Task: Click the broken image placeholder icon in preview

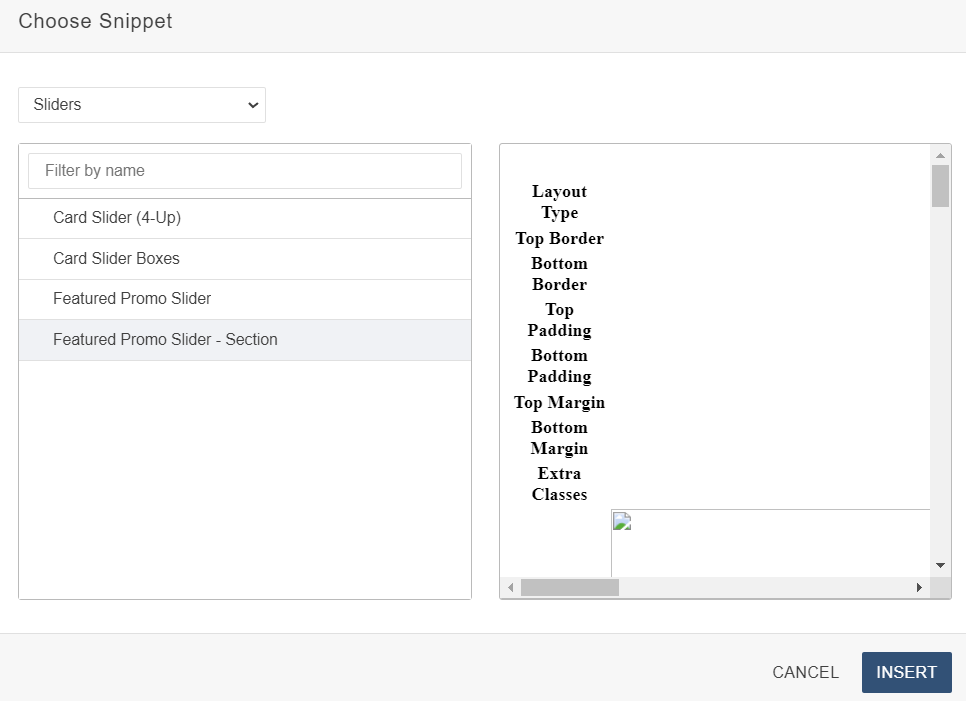Action: 621,521
